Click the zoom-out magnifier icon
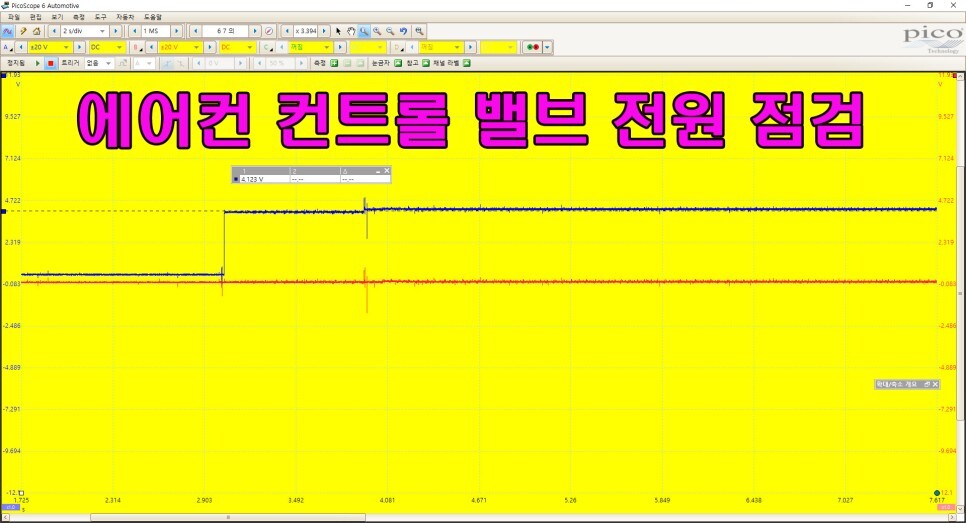The image size is (966, 523). click(390, 31)
